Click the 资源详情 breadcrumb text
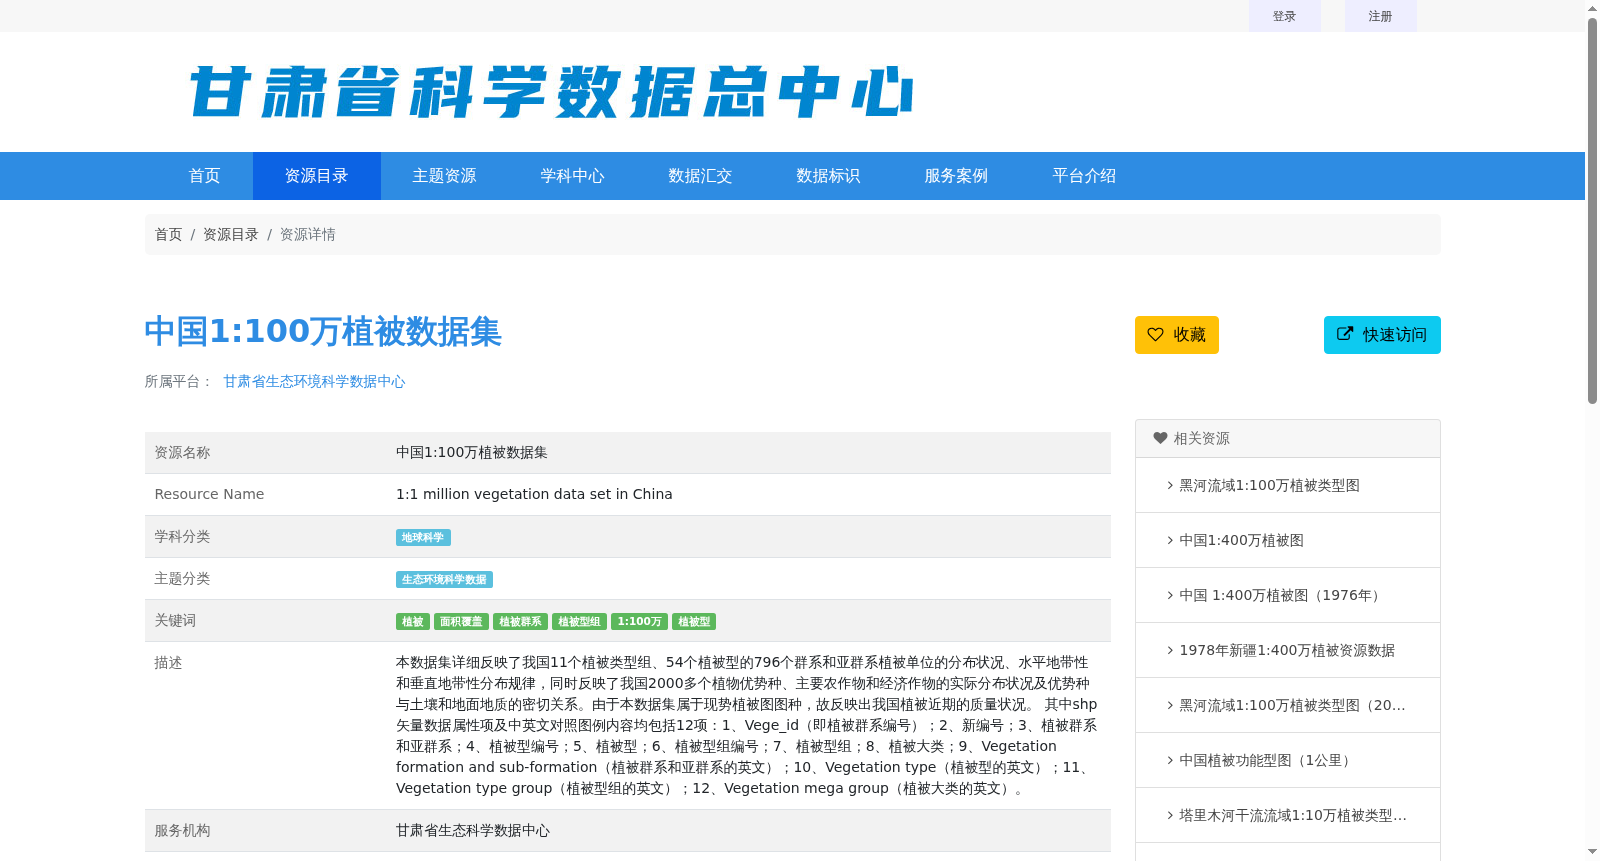Viewport: 1600px width, 861px height. coord(308,234)
